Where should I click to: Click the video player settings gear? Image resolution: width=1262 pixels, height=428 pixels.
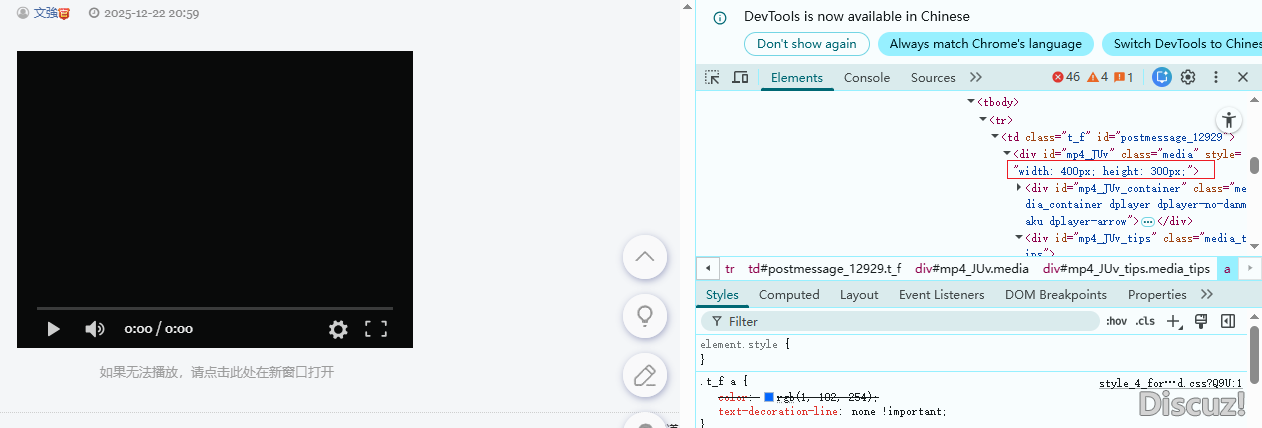coord(338,329)
